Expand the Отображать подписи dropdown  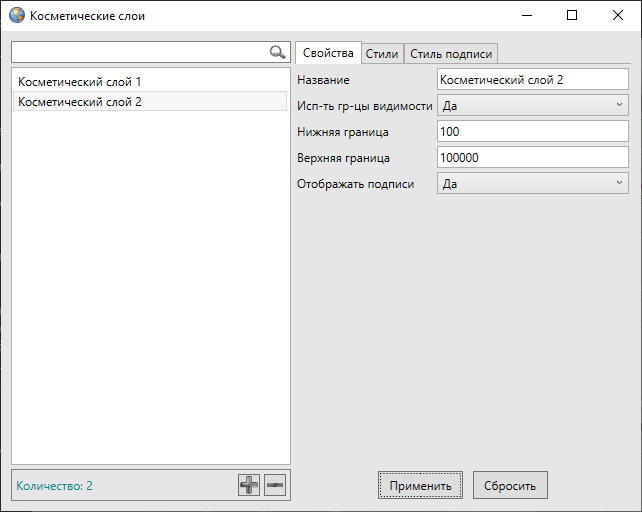click(x=532, y=183)
